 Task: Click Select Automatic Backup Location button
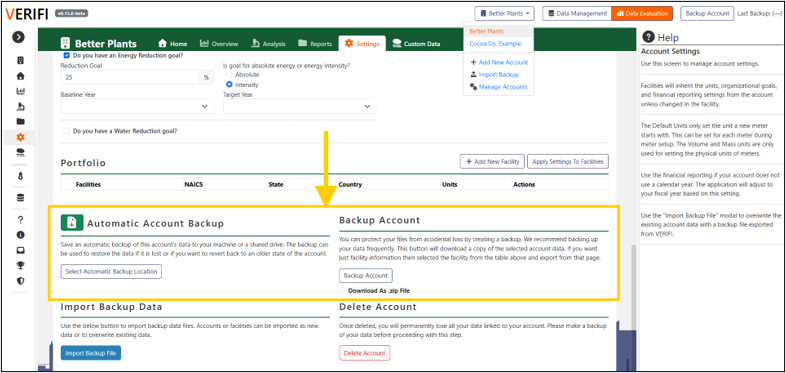(x=111, y=271)
